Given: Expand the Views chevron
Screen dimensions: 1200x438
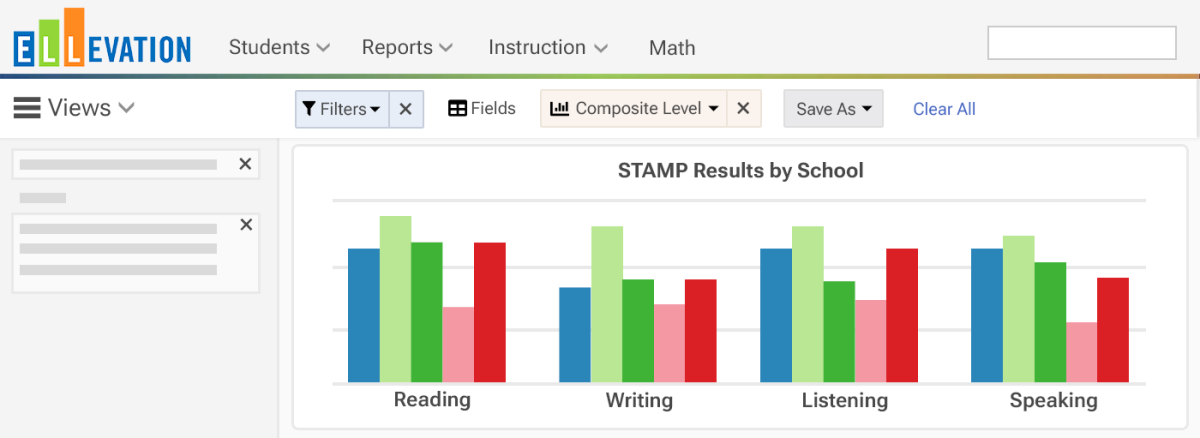Looking at the screenshot, I should point(126,108).
